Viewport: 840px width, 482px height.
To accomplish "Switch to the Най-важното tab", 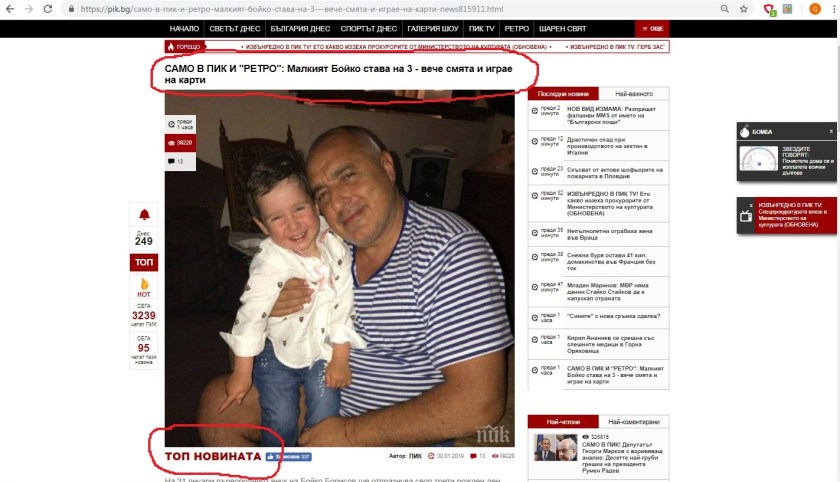I will 634,94.
